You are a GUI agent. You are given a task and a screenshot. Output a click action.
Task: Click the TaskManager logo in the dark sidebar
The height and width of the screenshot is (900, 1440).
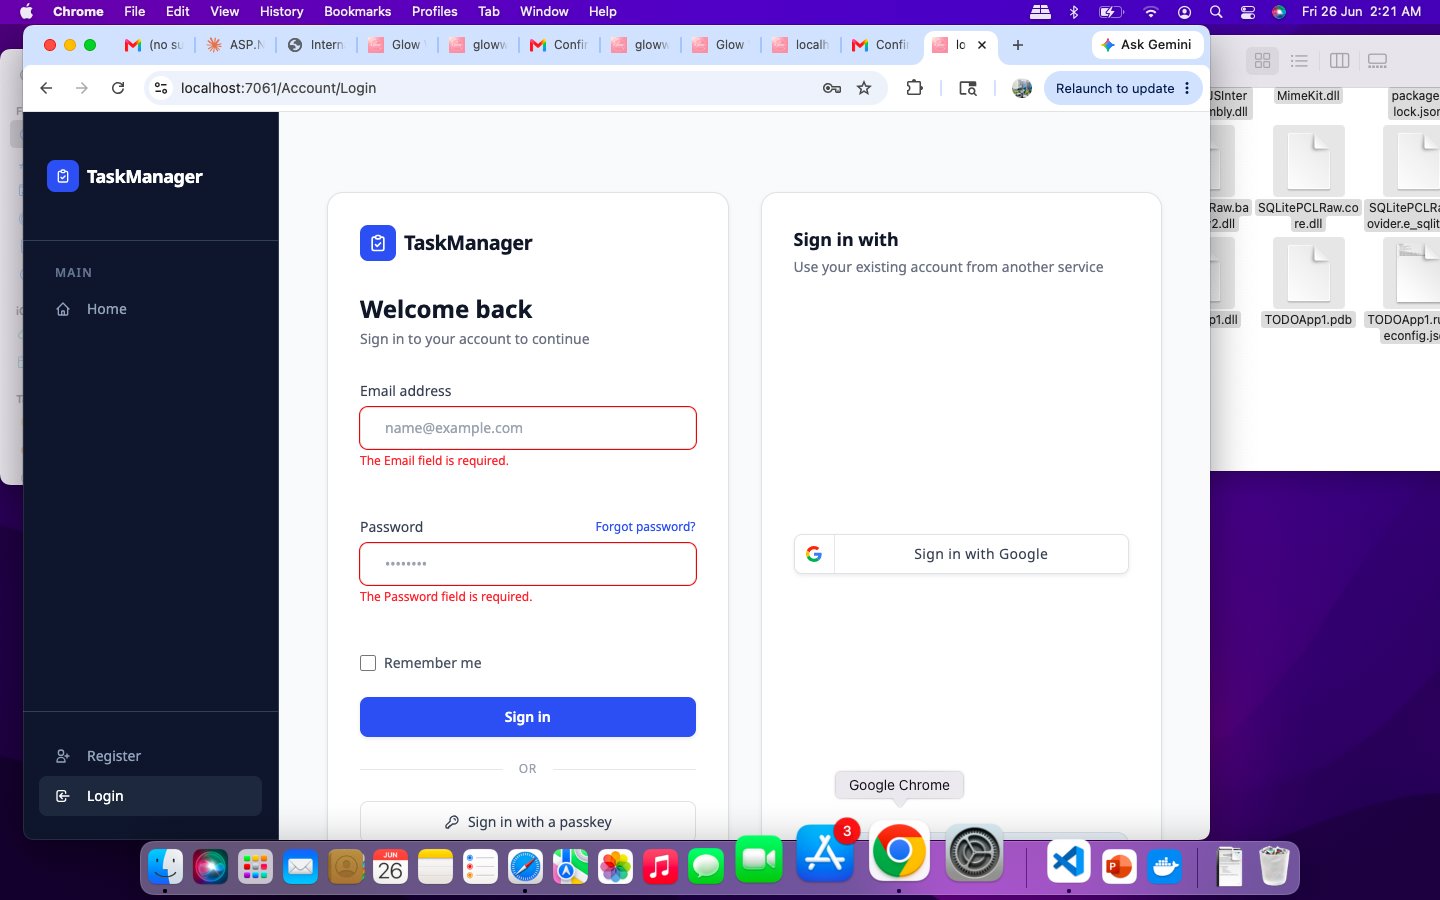[x=125, y=176]
